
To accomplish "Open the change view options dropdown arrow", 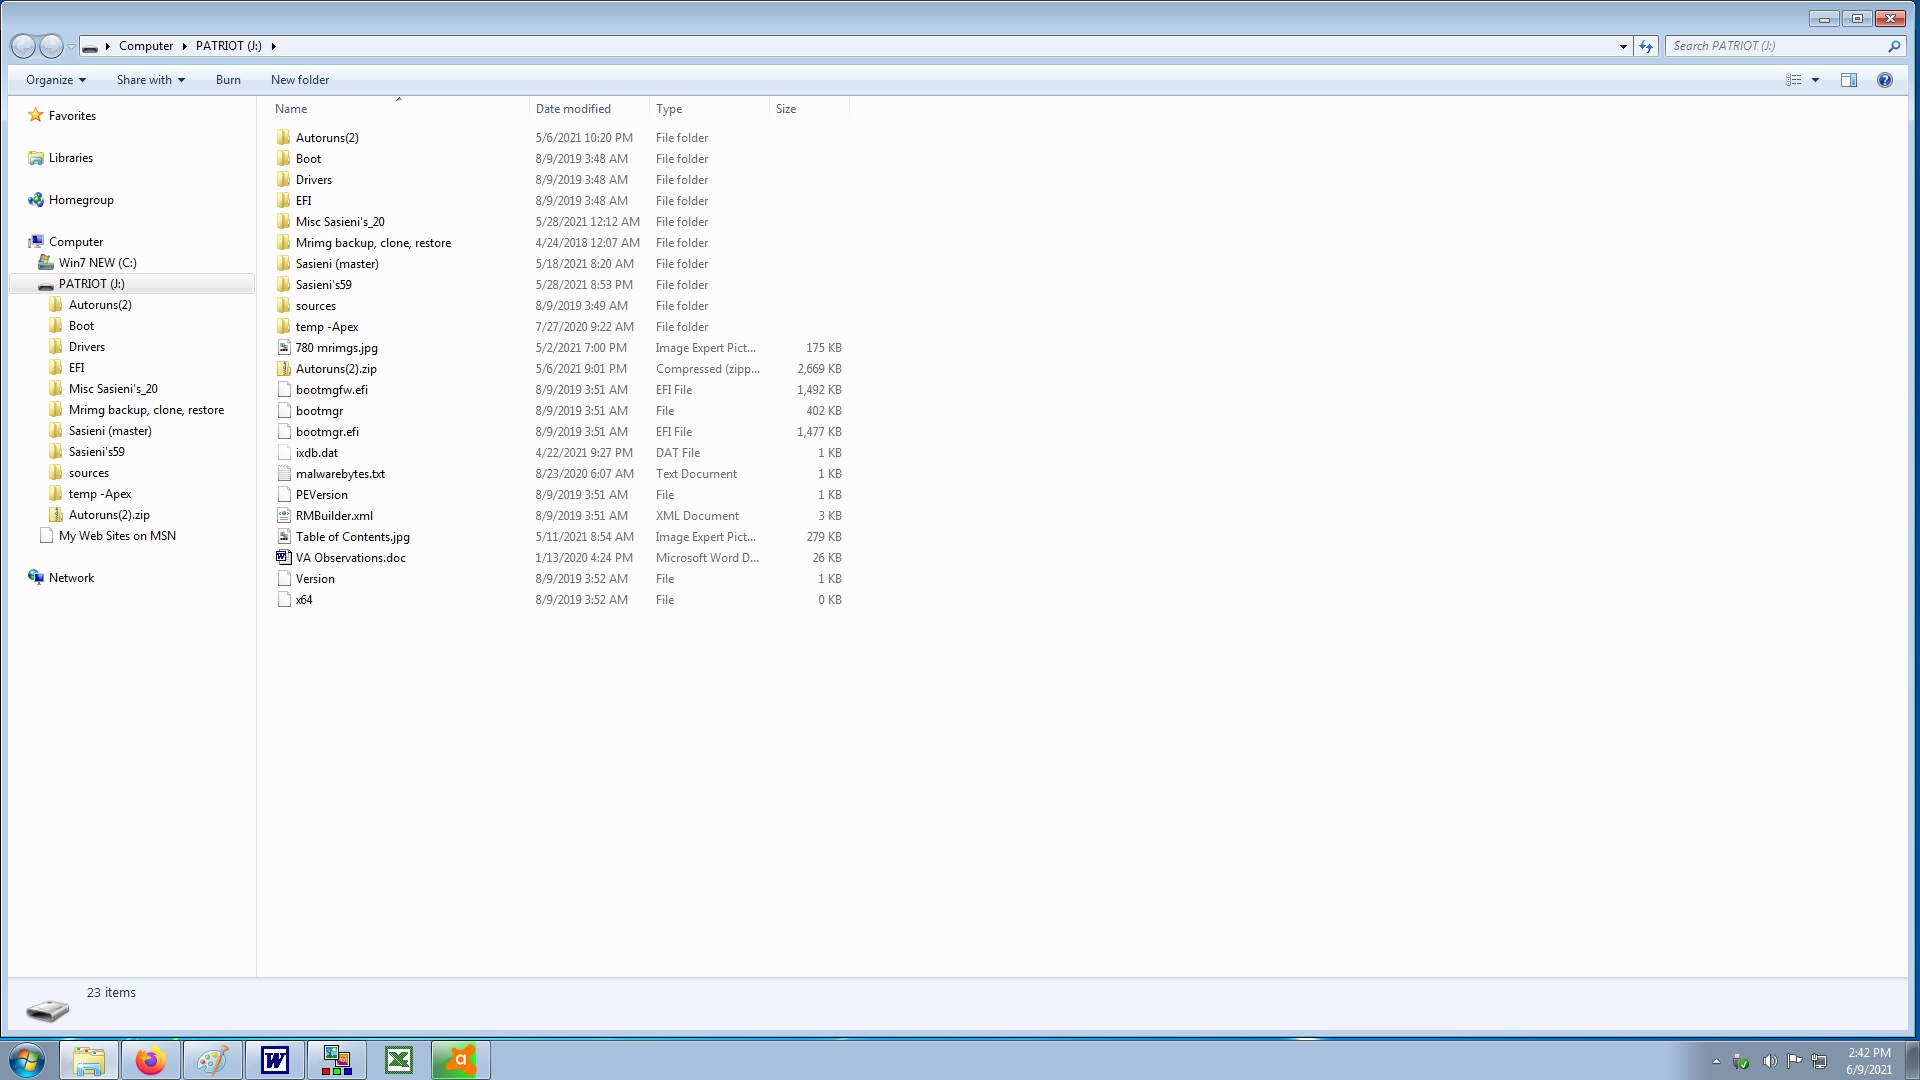I will point(1815,80).
